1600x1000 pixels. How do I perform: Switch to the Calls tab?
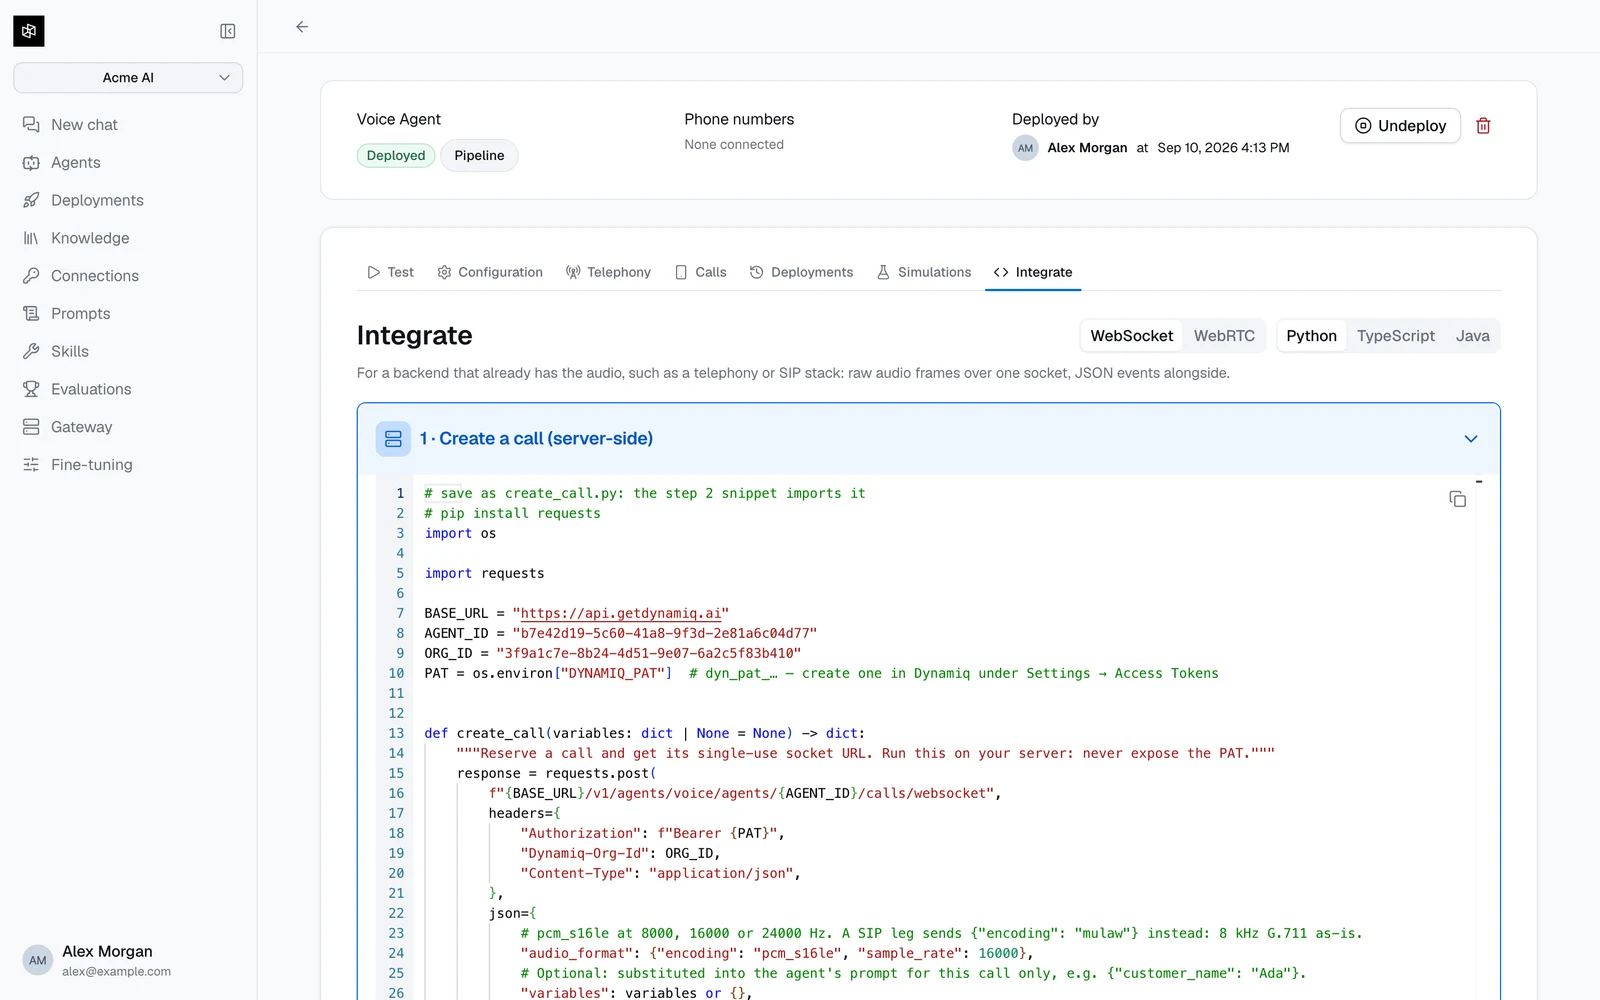(x=701, y=272)
